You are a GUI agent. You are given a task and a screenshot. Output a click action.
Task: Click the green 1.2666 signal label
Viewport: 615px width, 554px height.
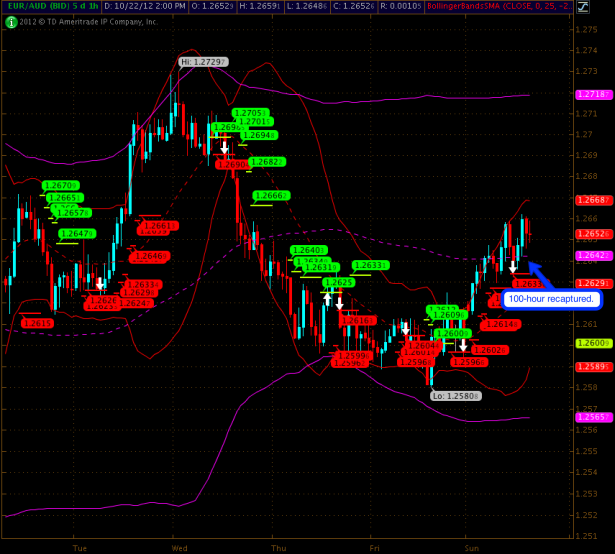click(270, 196)
